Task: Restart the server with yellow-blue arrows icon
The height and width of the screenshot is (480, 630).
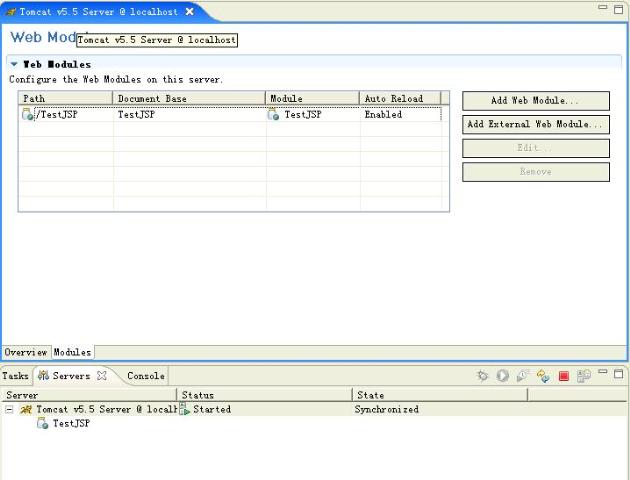Action: point(543,376)
